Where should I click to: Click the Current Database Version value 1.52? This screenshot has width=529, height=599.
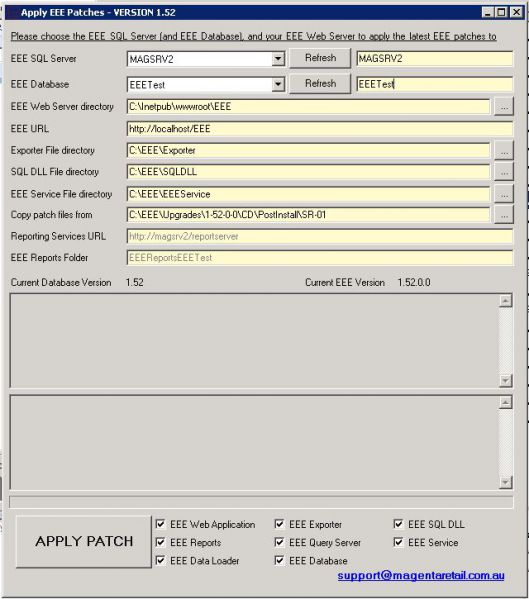(134, 283)
